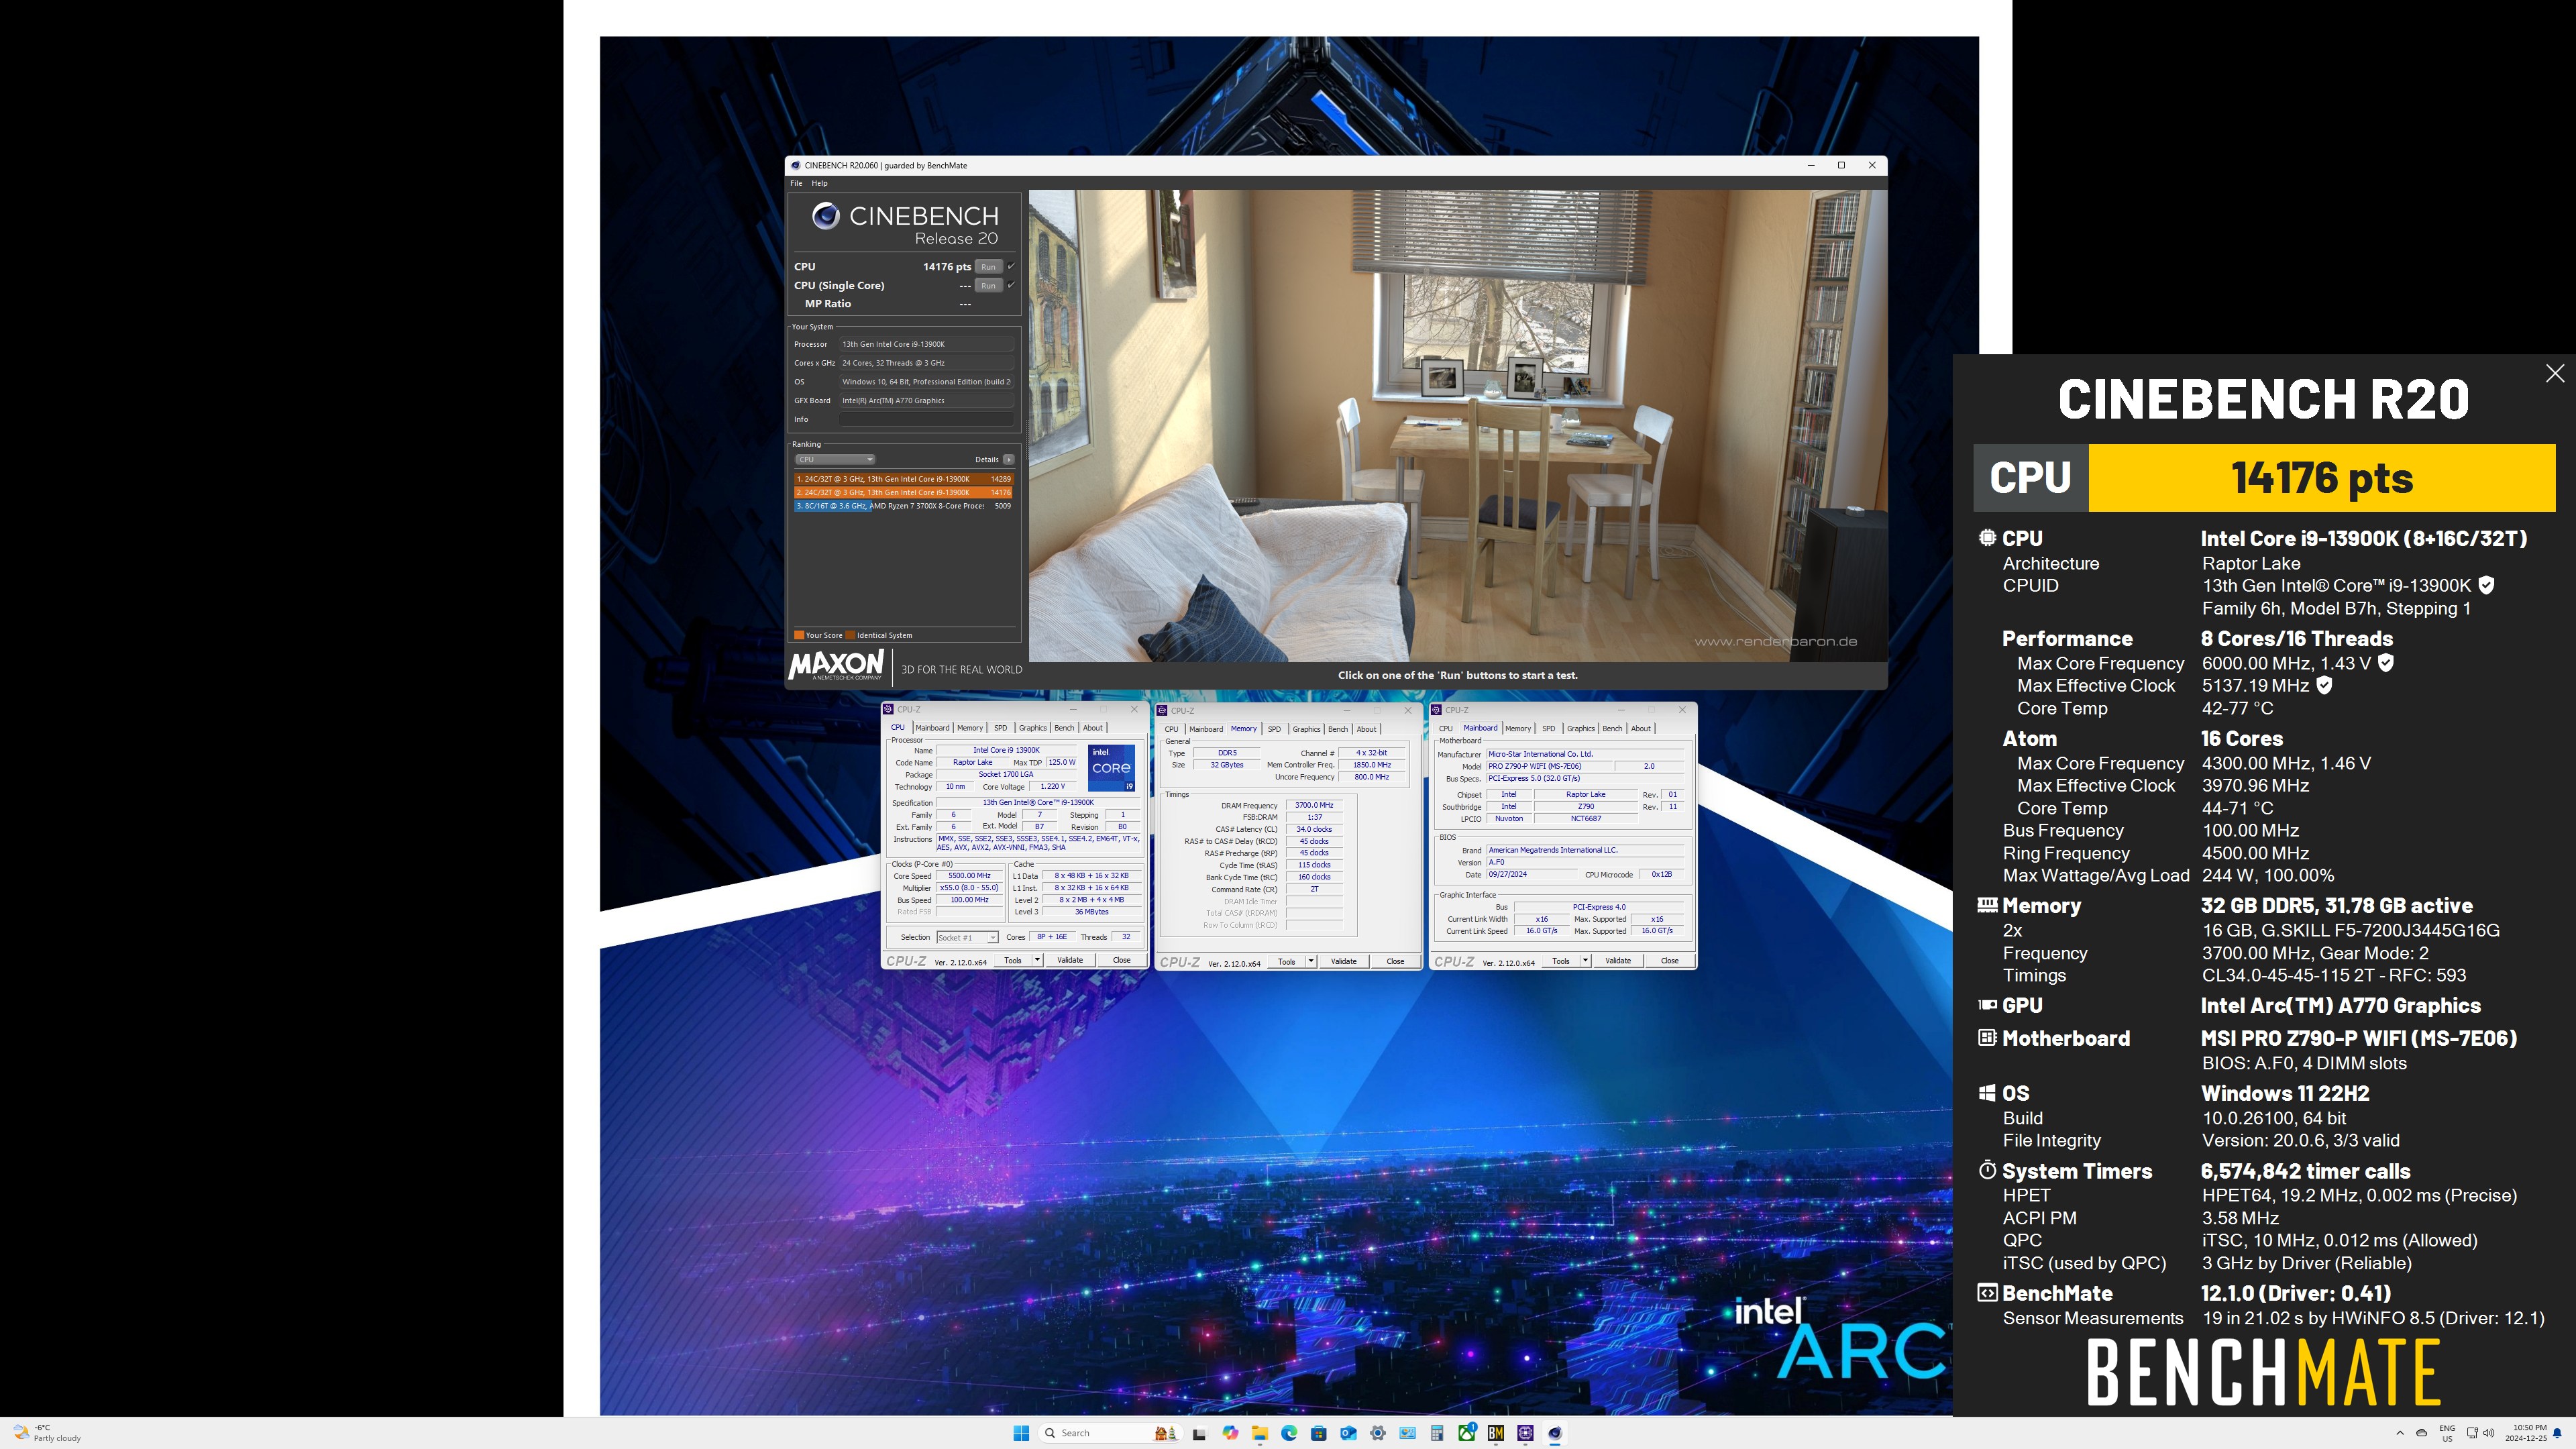This screenshot has width=2576, height=1449.
Task: Open the Windows Start menu
Action: click(x=1022, y=1433)
